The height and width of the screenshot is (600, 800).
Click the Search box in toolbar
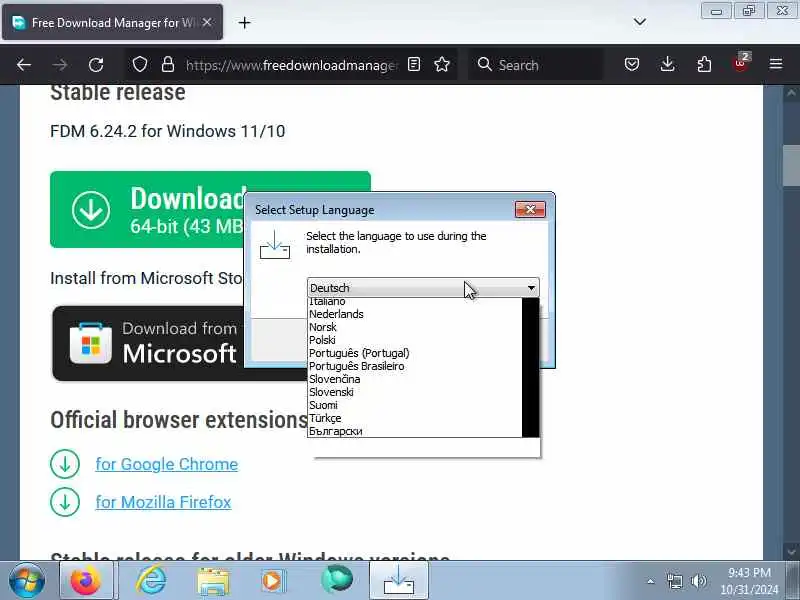536,65
